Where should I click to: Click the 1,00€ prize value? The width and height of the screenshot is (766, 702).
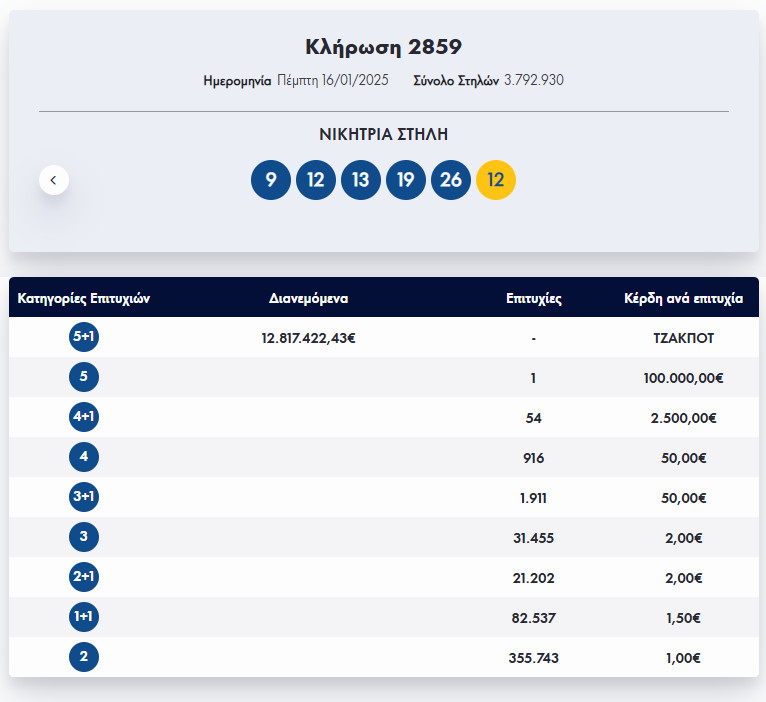pos(683,659)
